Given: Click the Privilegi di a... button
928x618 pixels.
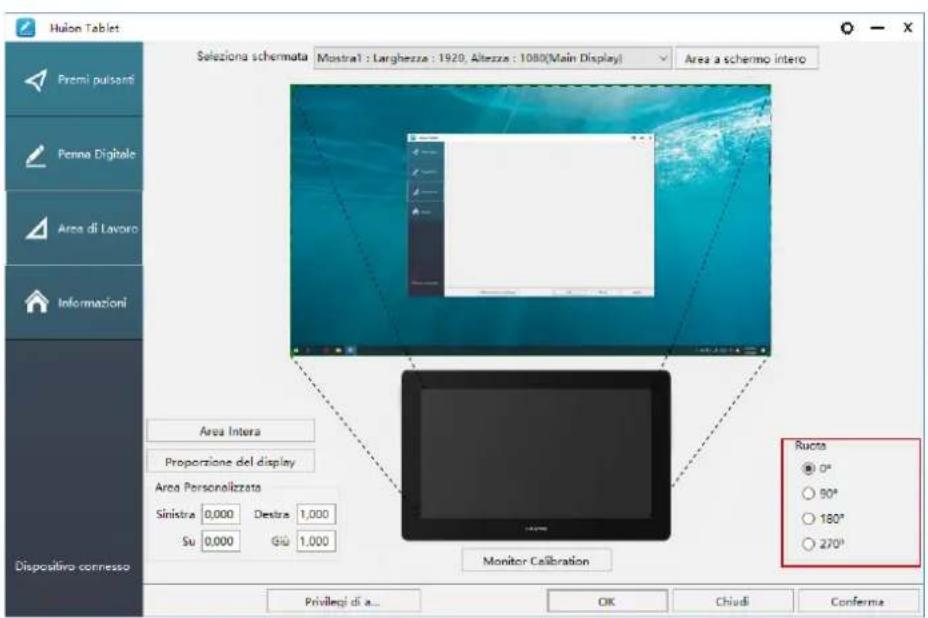Looking at the screenshot, I should 343,601.
